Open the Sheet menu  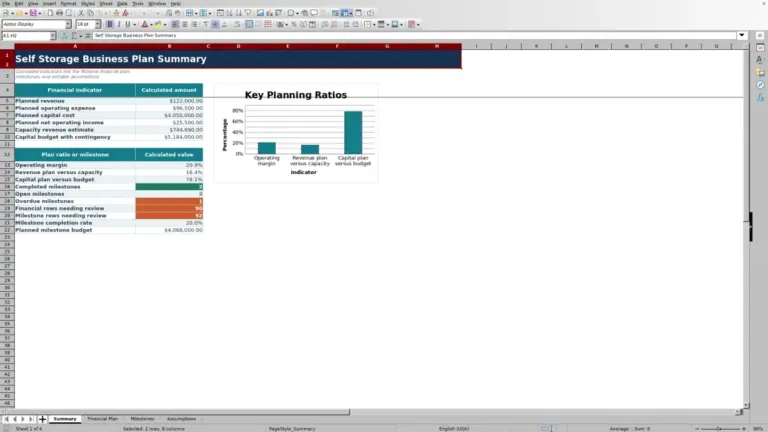point(106,3)
